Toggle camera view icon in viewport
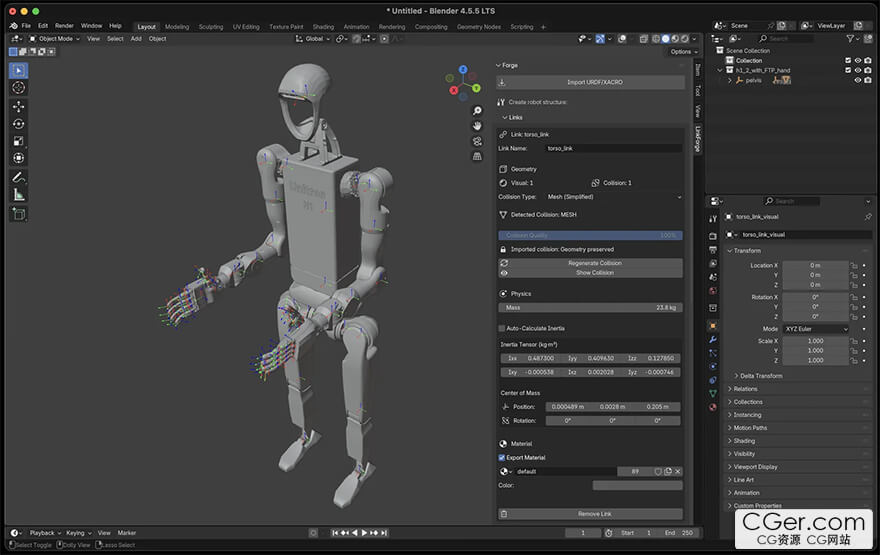 tap(477, 141)
